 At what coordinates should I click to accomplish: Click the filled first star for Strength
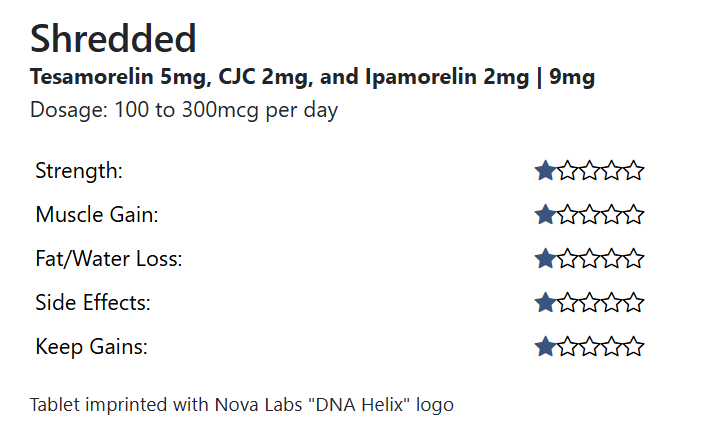[546, 171]
